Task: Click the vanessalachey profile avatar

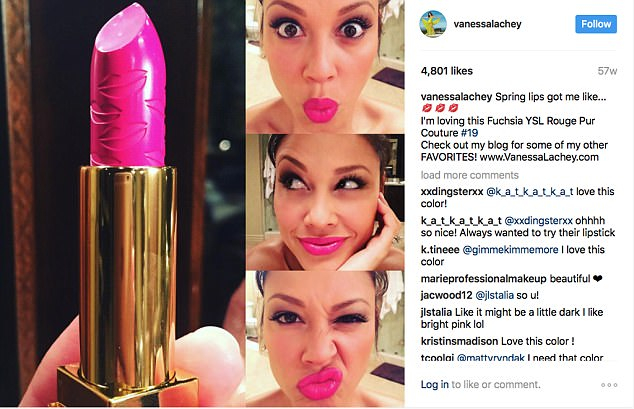Action: 433,24
